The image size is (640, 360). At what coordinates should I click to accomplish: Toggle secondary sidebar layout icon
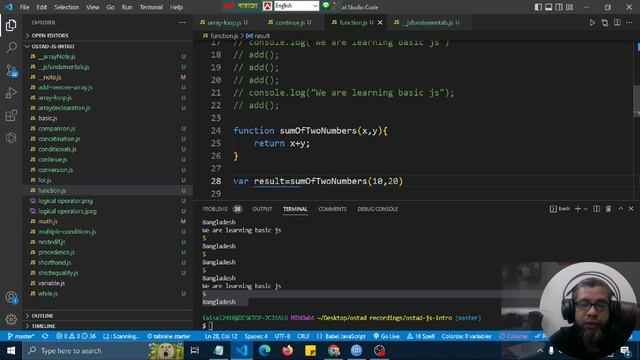click(559, 7)
